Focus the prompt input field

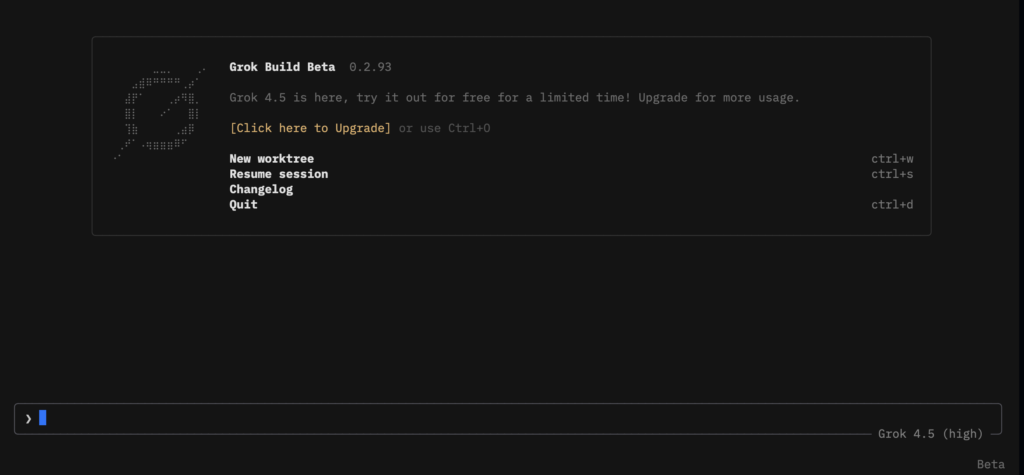point(507,419)
